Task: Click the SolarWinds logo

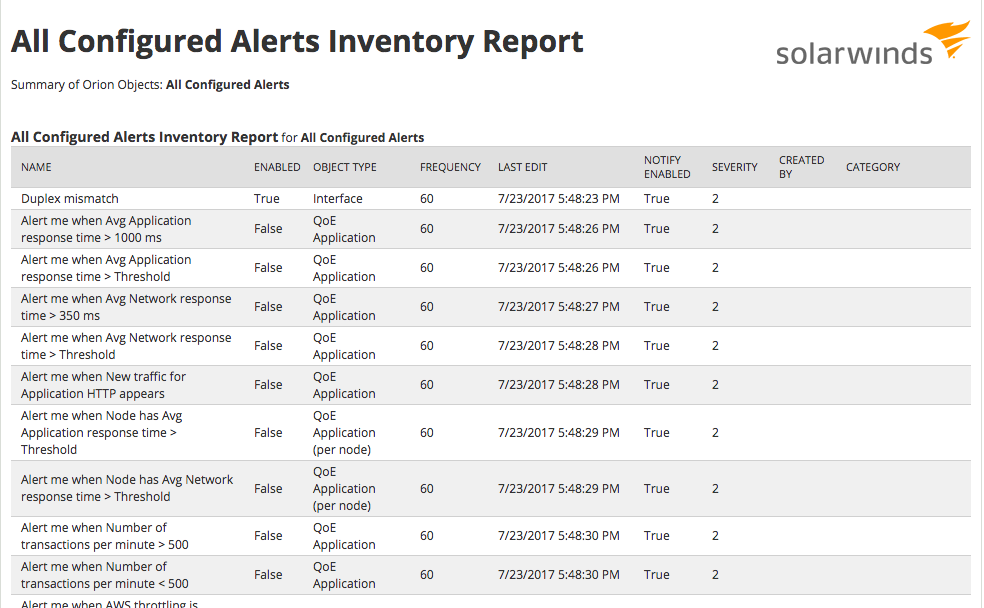Action: coord(871,45)
